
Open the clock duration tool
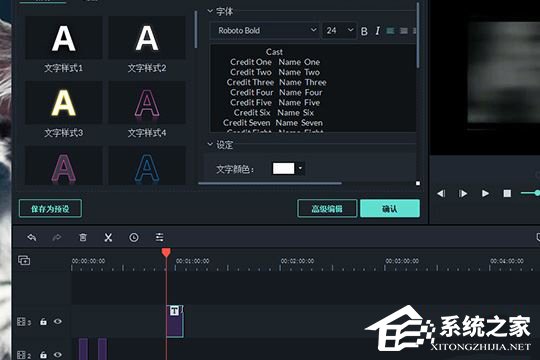coord(134,237)
